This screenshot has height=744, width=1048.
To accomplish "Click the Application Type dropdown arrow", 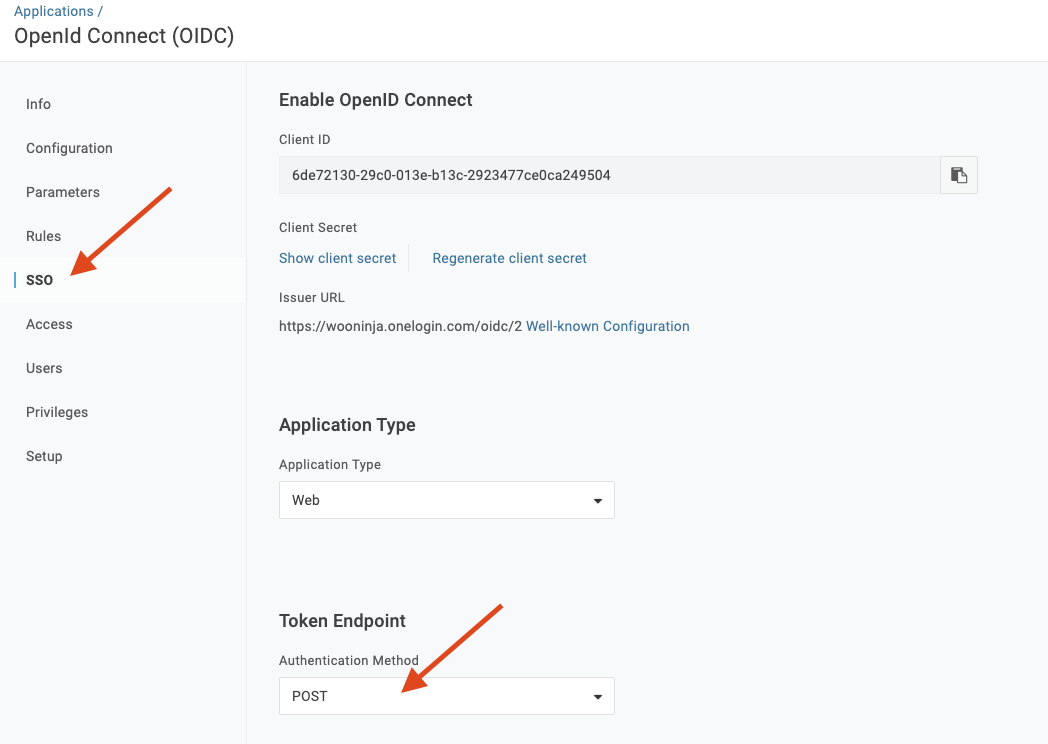I will pyautogui.click(x=598, y=500).
